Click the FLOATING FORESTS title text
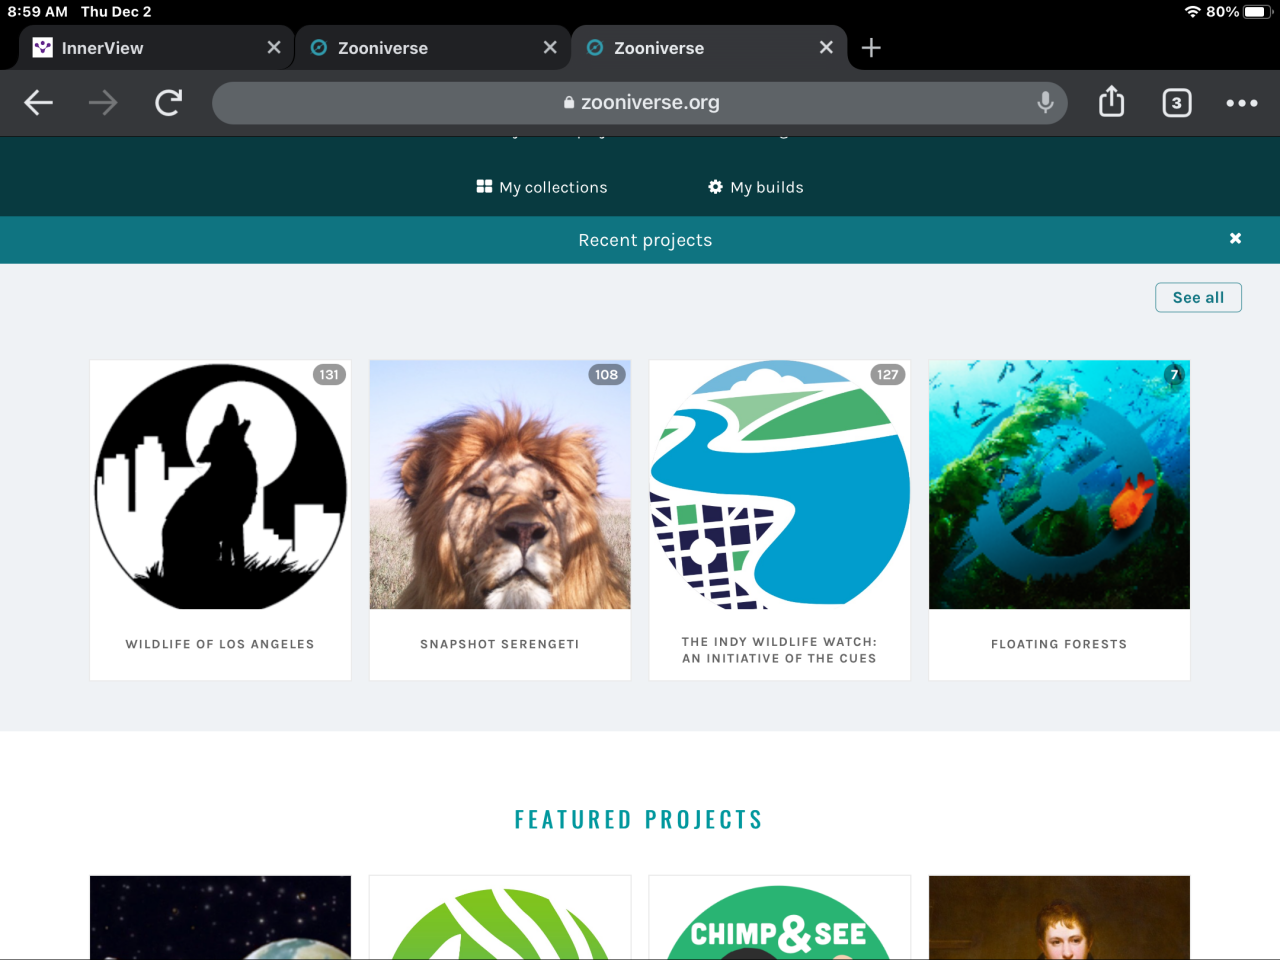This screenshot has width=1280, height=960. (x=1059, y=644)
